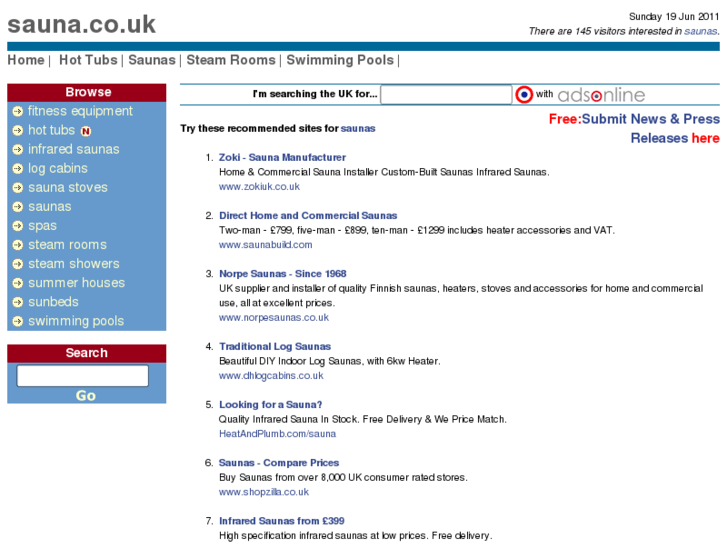Click the arrow icon beside spas
727x545 pixels.
point(18,225)
